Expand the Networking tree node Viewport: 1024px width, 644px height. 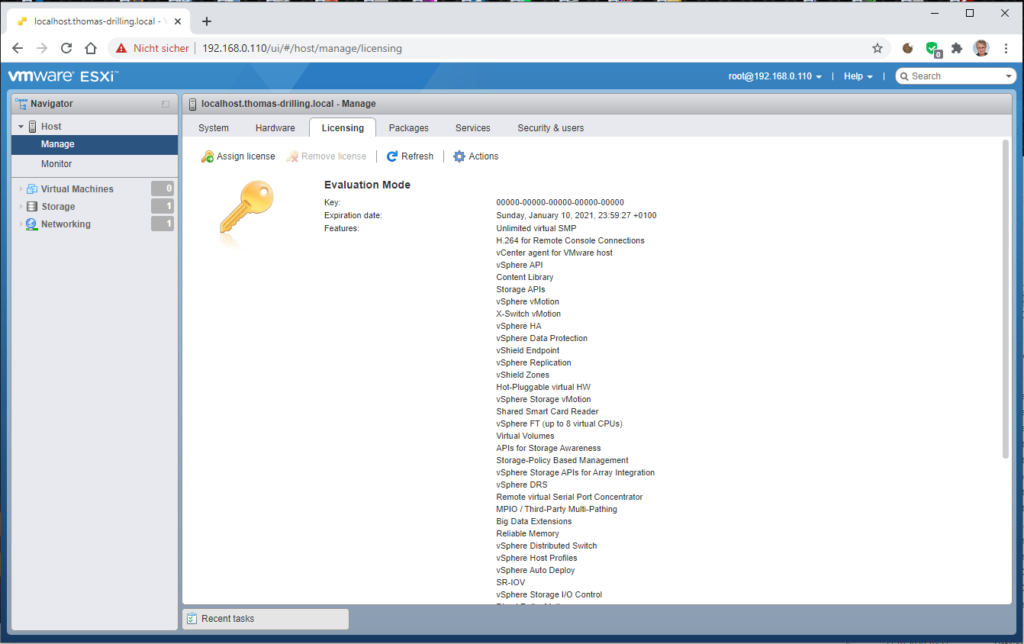point(21,224)
